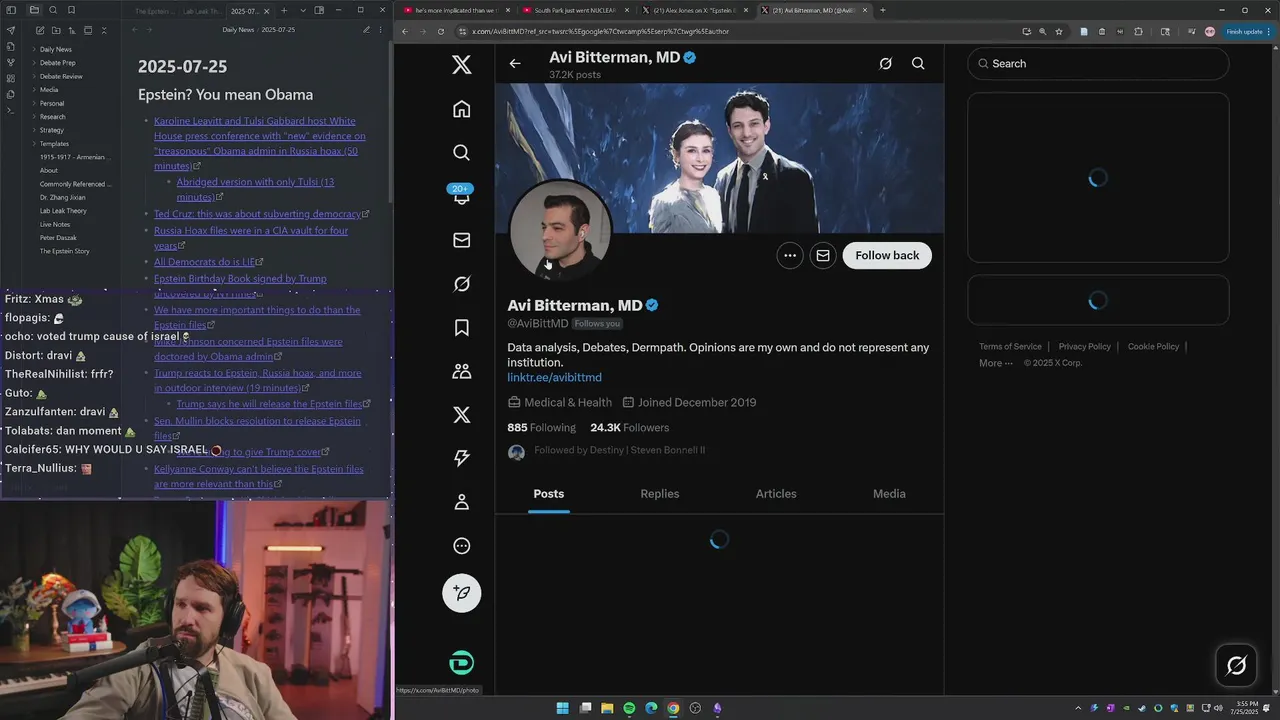
Task: Click Grok icon in profile header
Action: point(885,63)
